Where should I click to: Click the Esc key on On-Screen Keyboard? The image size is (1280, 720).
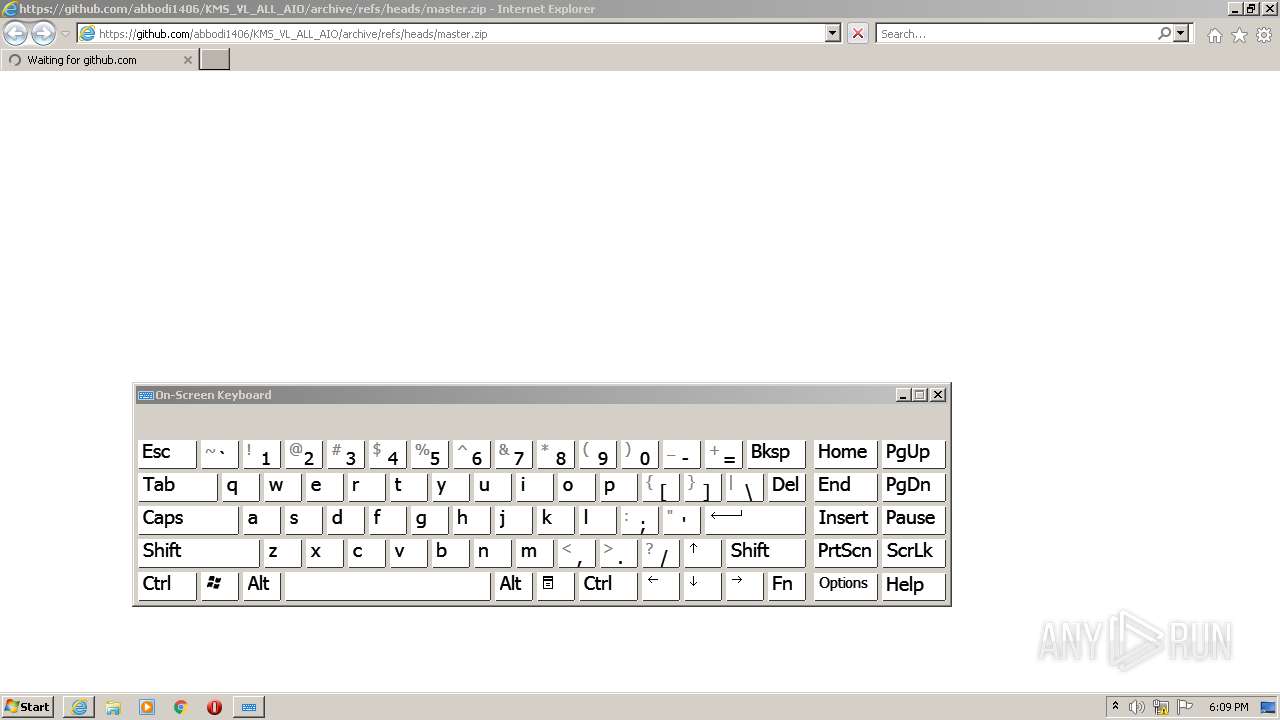pyautogui.click(x=167, y=453)
